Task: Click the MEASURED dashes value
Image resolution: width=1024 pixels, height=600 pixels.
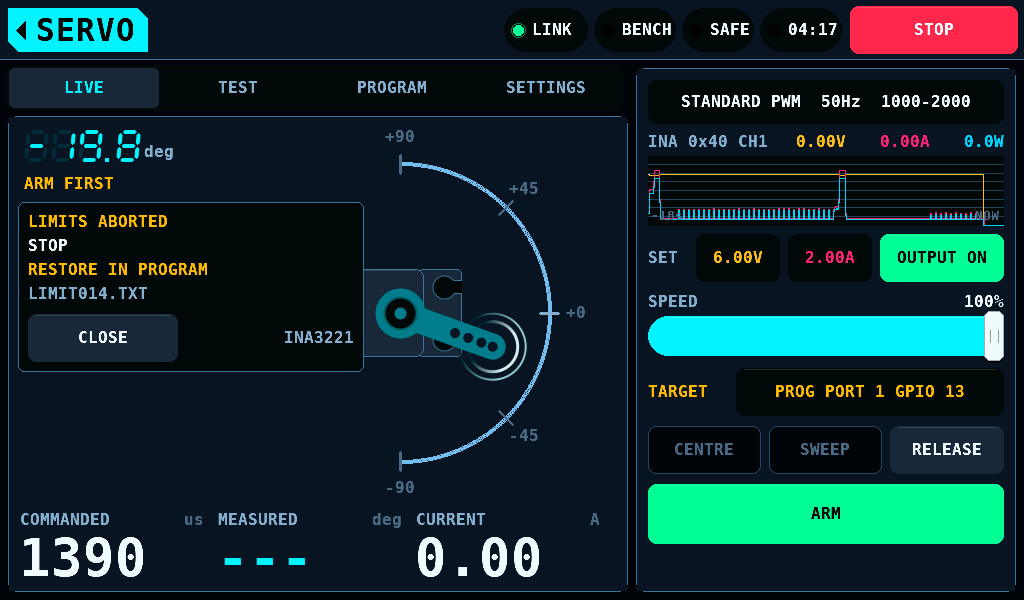Action: pos(264,561)
